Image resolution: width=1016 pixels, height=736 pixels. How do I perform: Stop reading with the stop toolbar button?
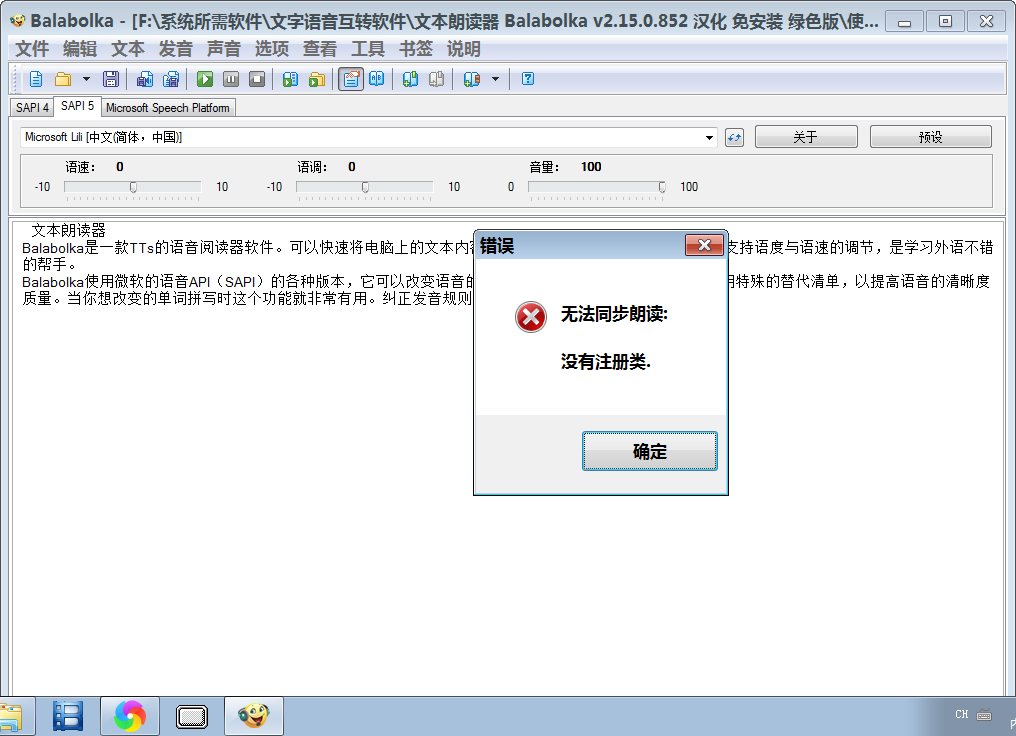coord(257,79)
